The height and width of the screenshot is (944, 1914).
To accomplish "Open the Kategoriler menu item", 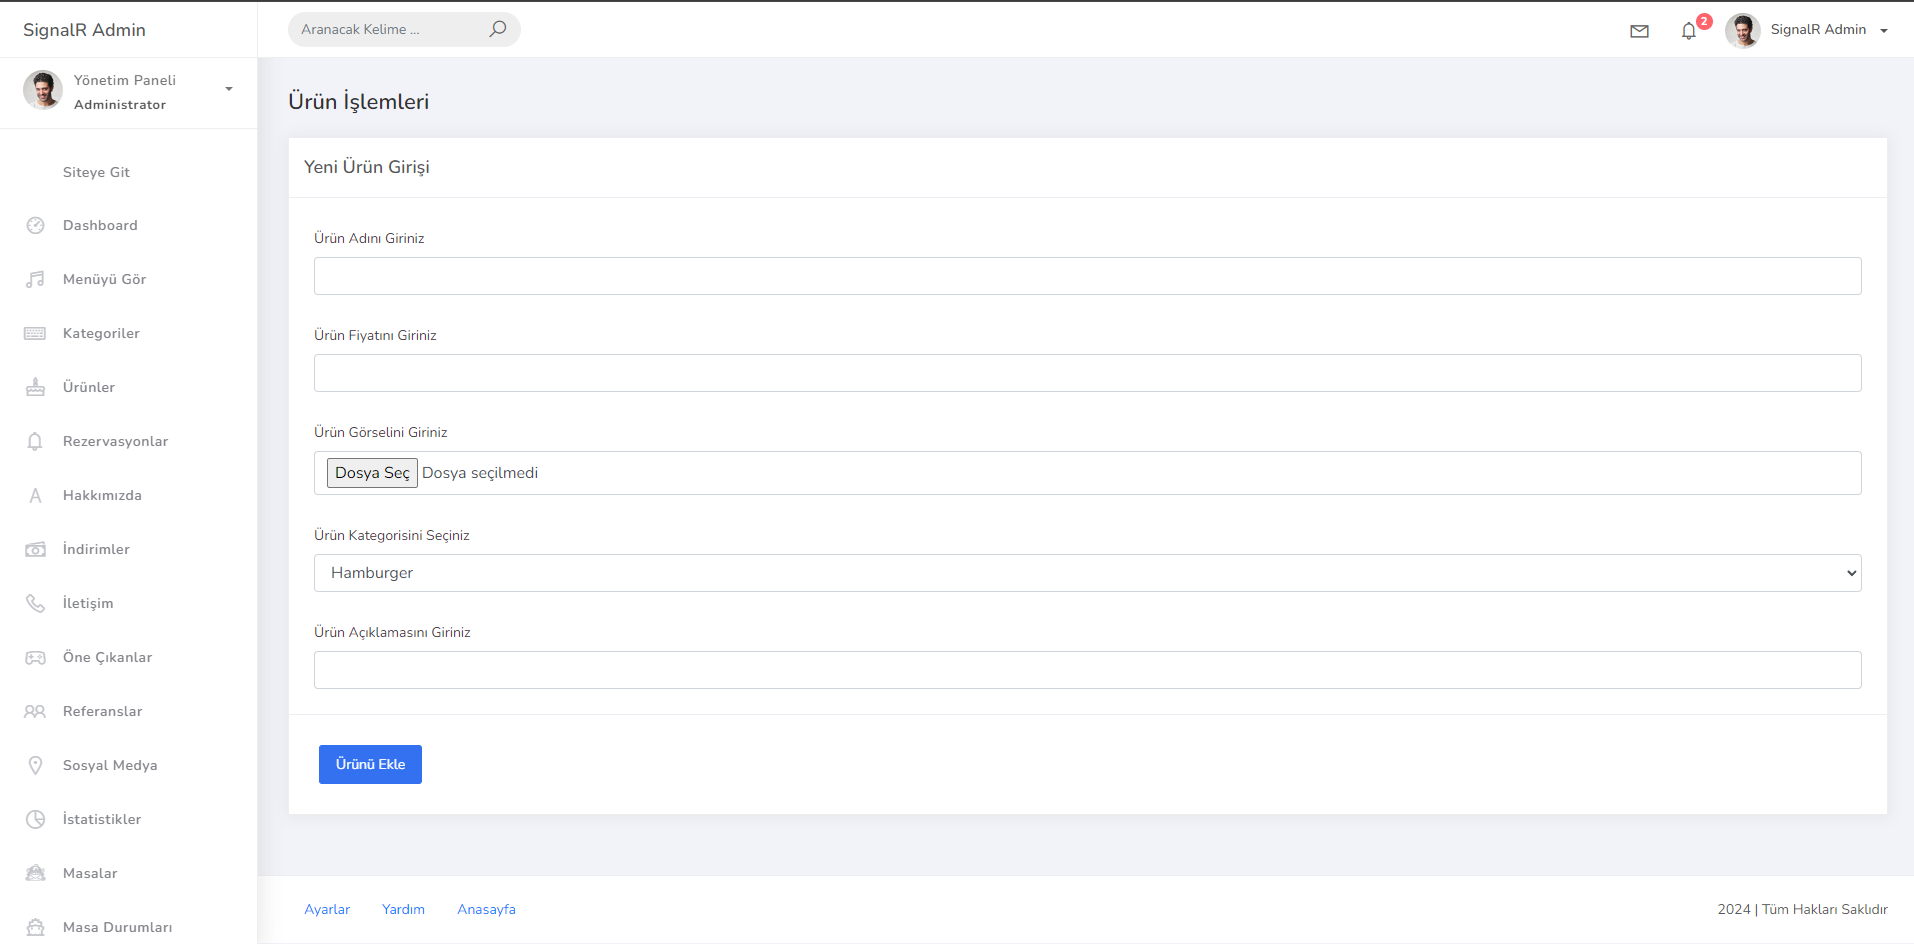I will [101, 333].
